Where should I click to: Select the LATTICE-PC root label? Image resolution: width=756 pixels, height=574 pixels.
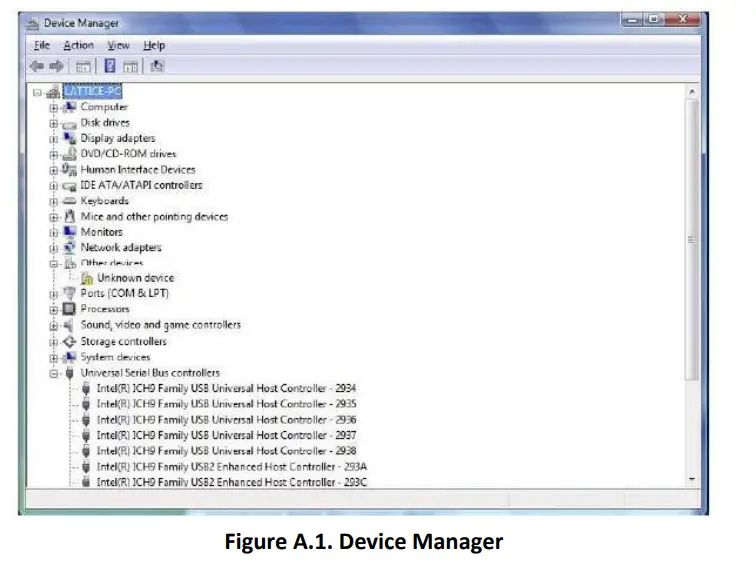[92, 91]
